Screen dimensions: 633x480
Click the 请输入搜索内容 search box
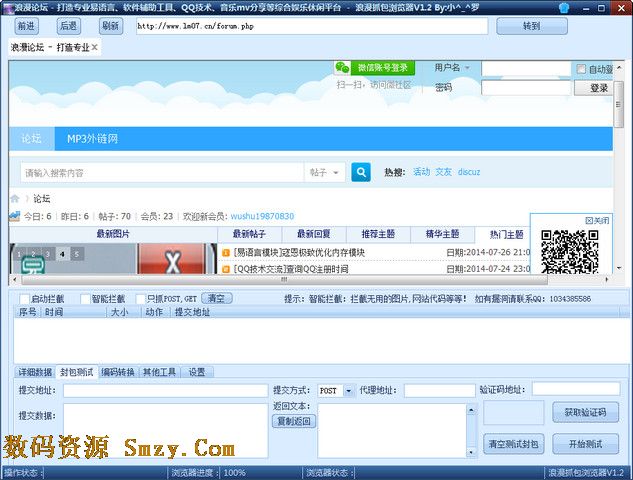tap(161, 173)
